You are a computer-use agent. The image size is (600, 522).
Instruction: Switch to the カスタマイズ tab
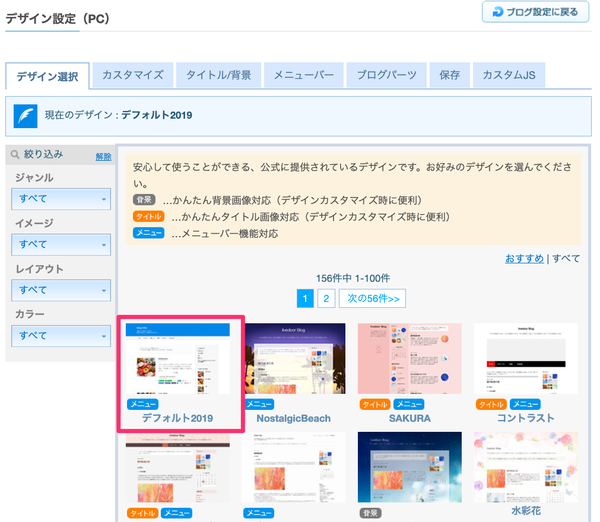pyautogui.click(x=133, y=75)
